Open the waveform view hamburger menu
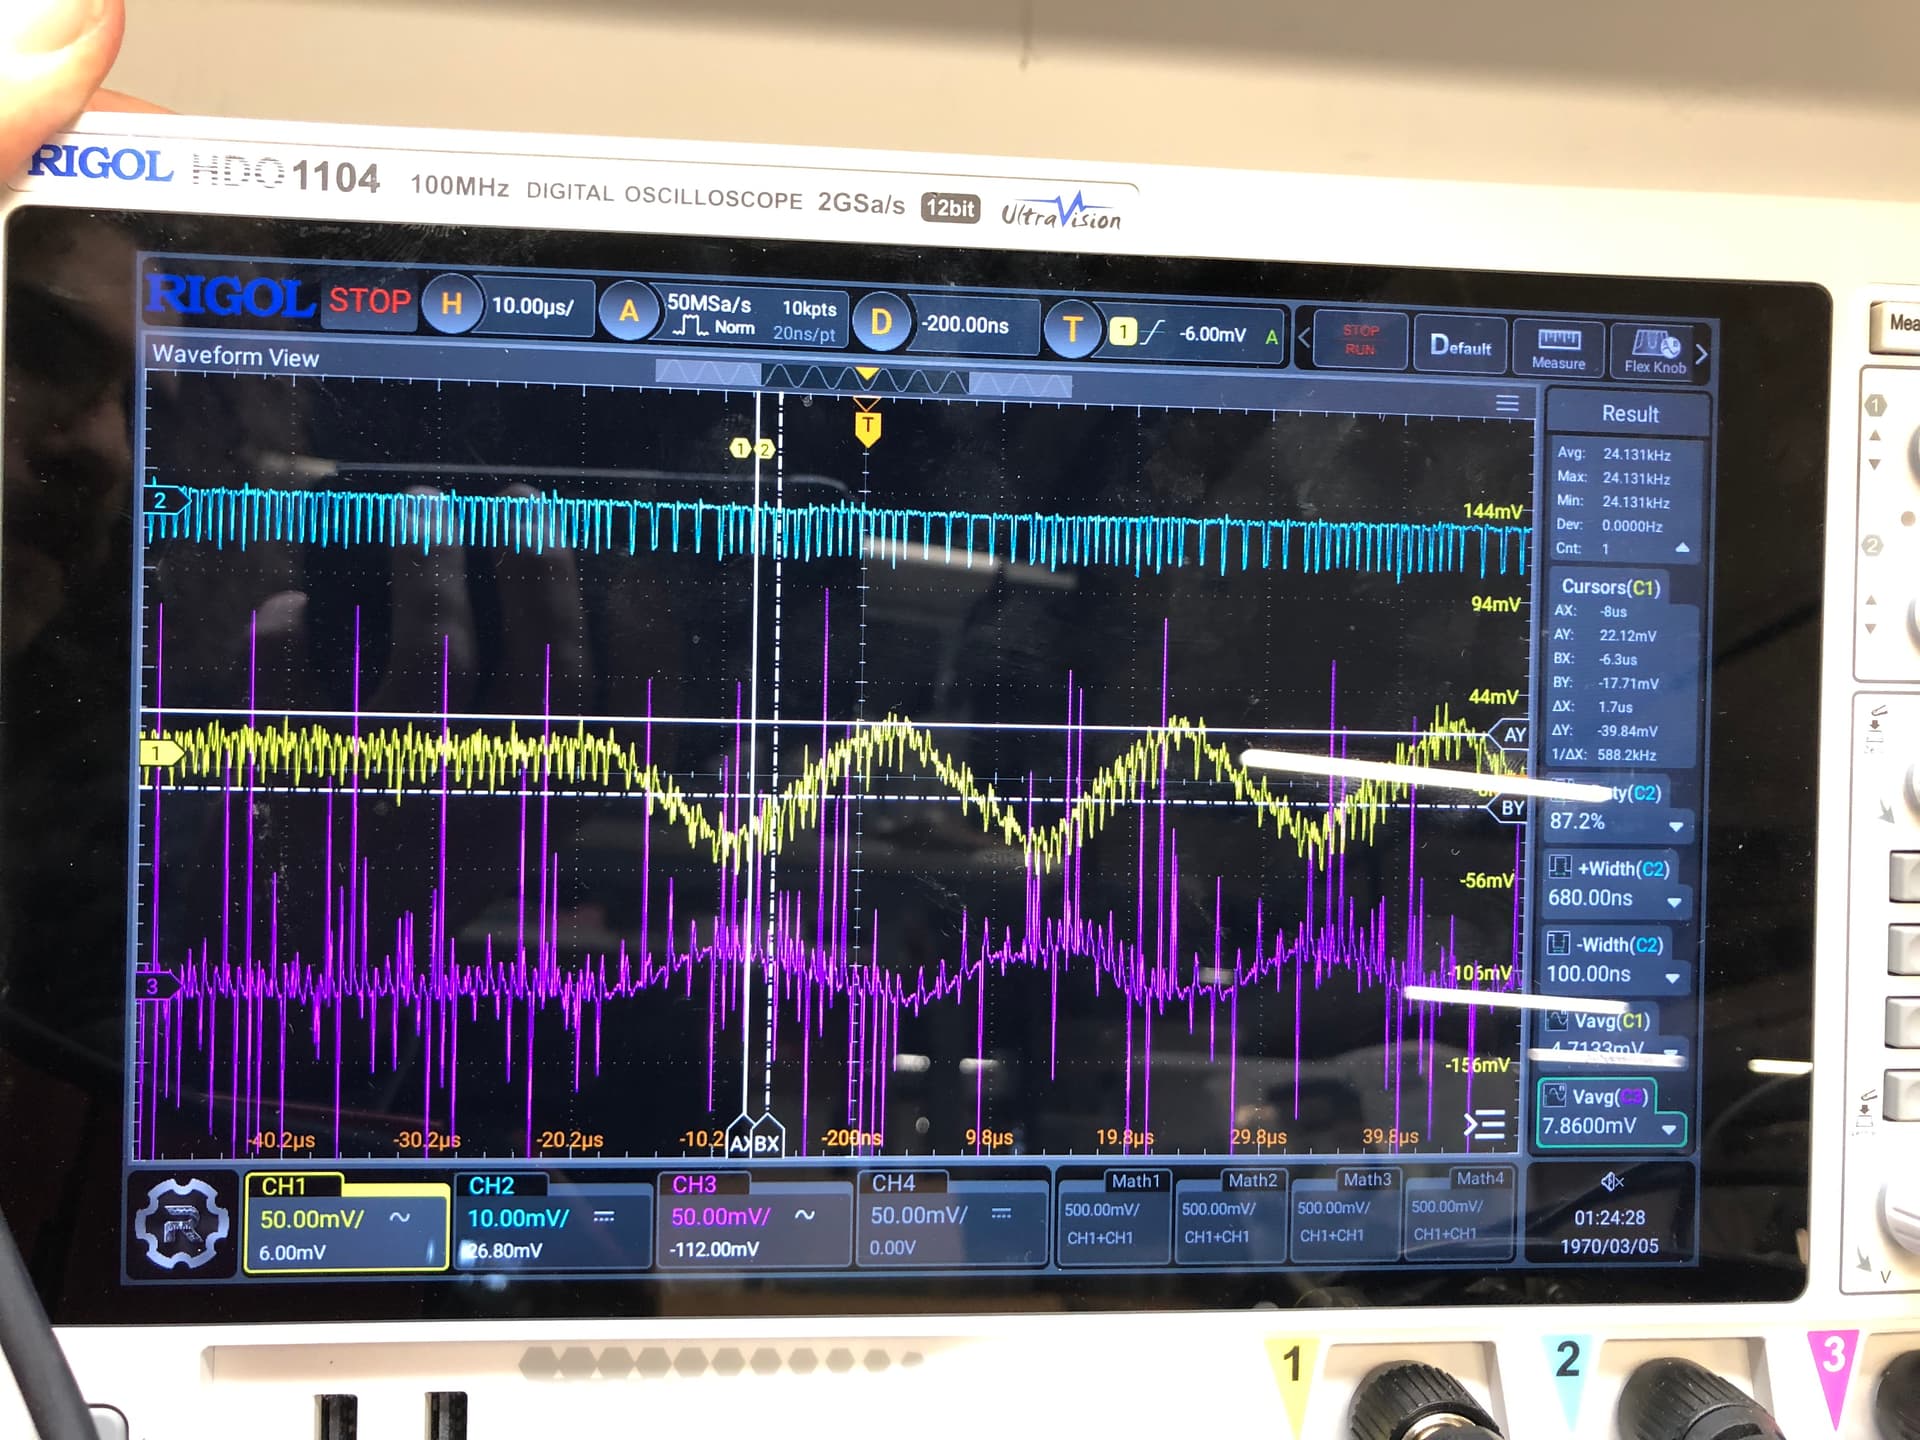 (x=1507, y=404)
